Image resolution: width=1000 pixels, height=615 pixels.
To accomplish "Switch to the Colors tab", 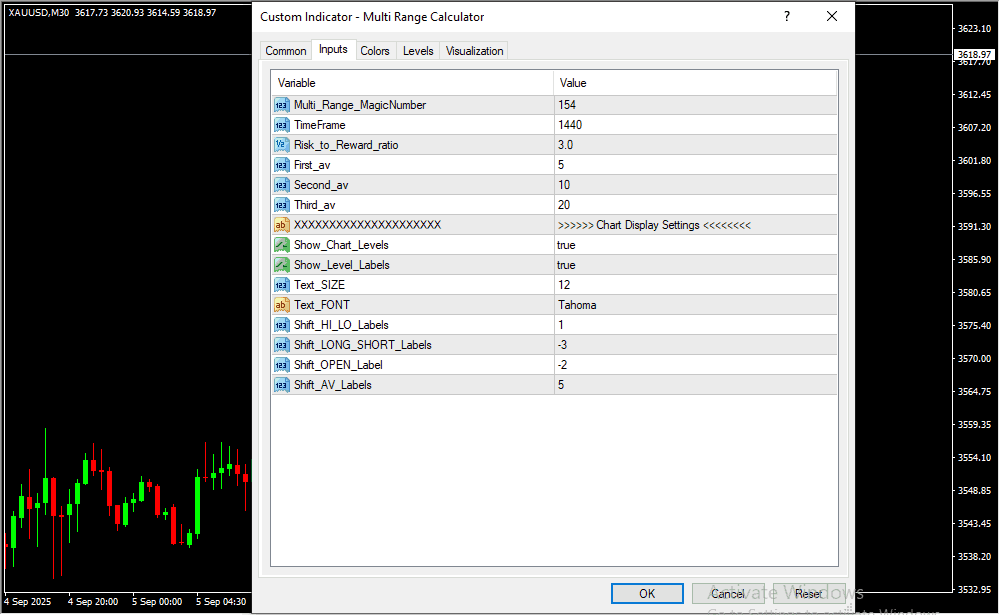I will [375, 51].
